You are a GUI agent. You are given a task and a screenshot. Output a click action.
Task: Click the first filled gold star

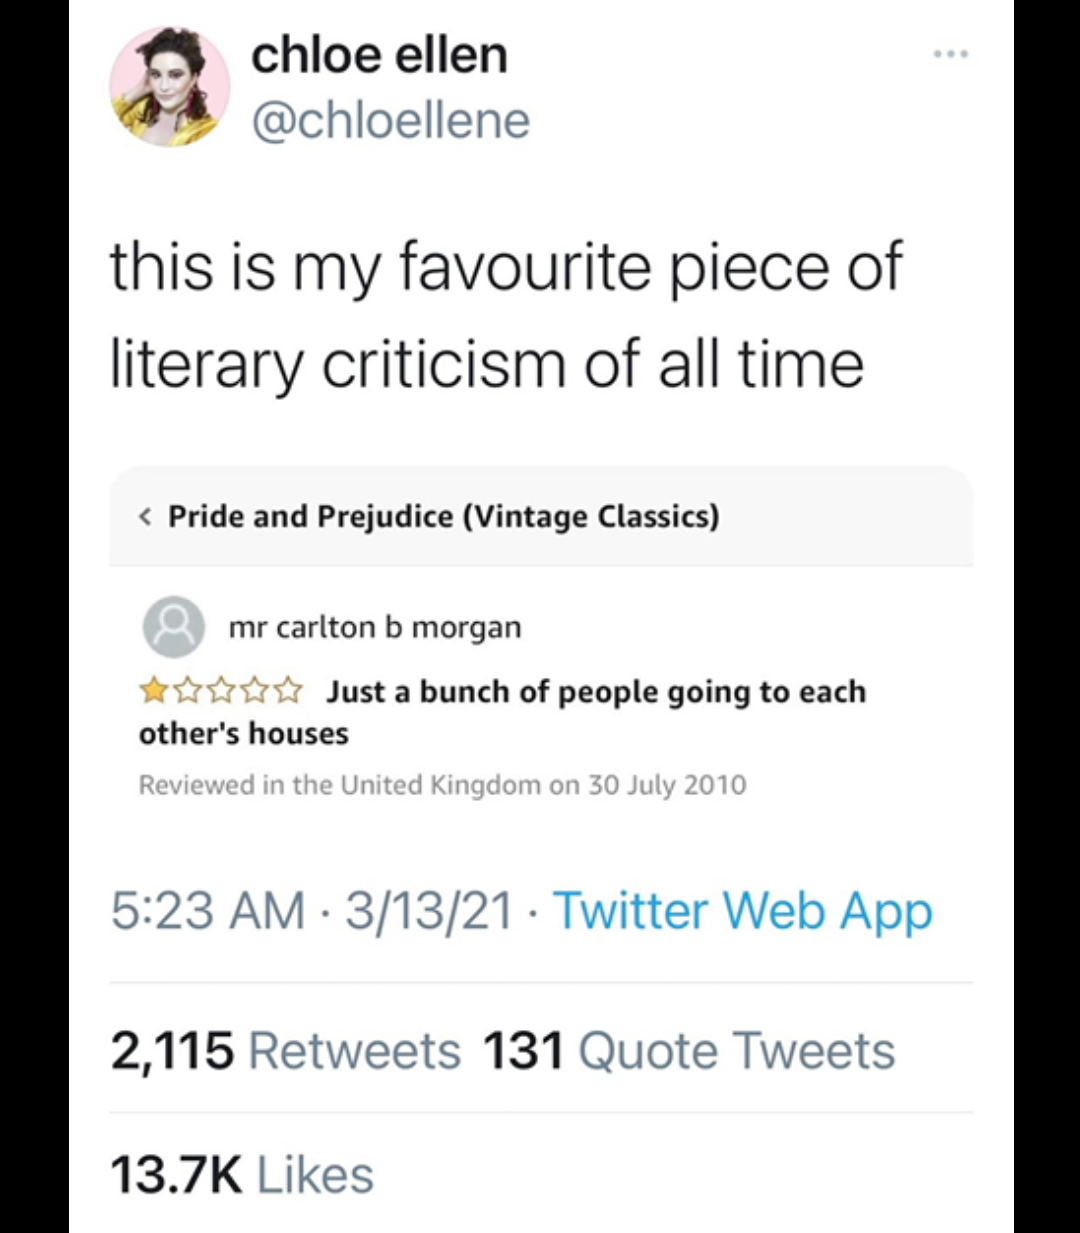(x=154, y=691)
